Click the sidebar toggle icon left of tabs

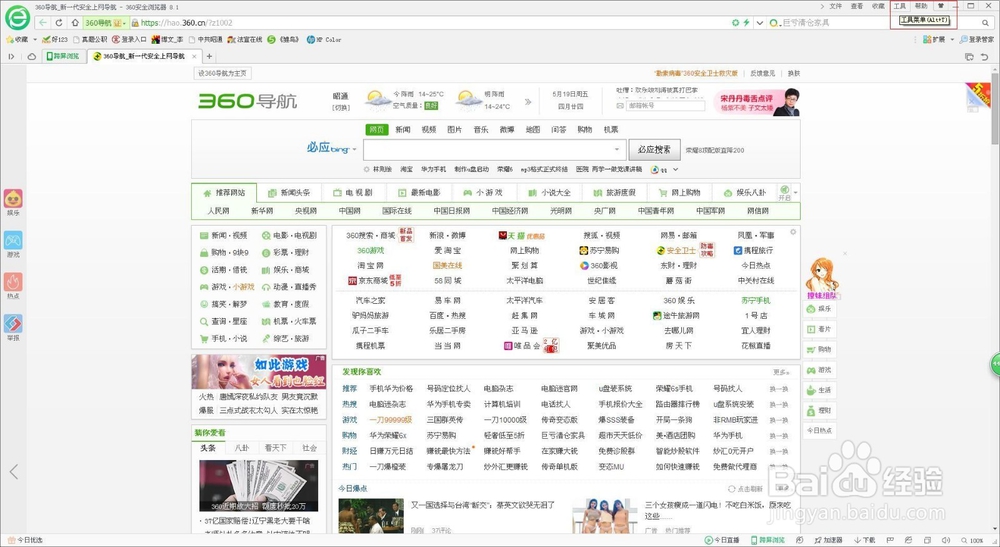[11, 56]
